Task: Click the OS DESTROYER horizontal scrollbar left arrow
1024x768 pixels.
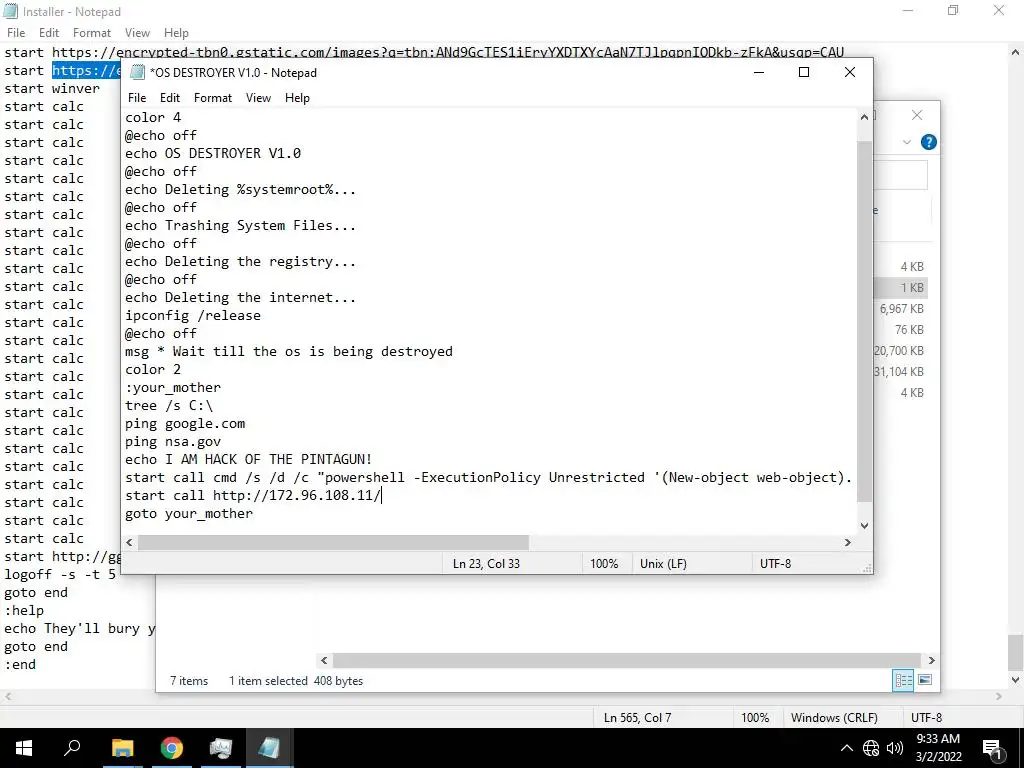Action: pyautogui.click(x=129, y=543)
